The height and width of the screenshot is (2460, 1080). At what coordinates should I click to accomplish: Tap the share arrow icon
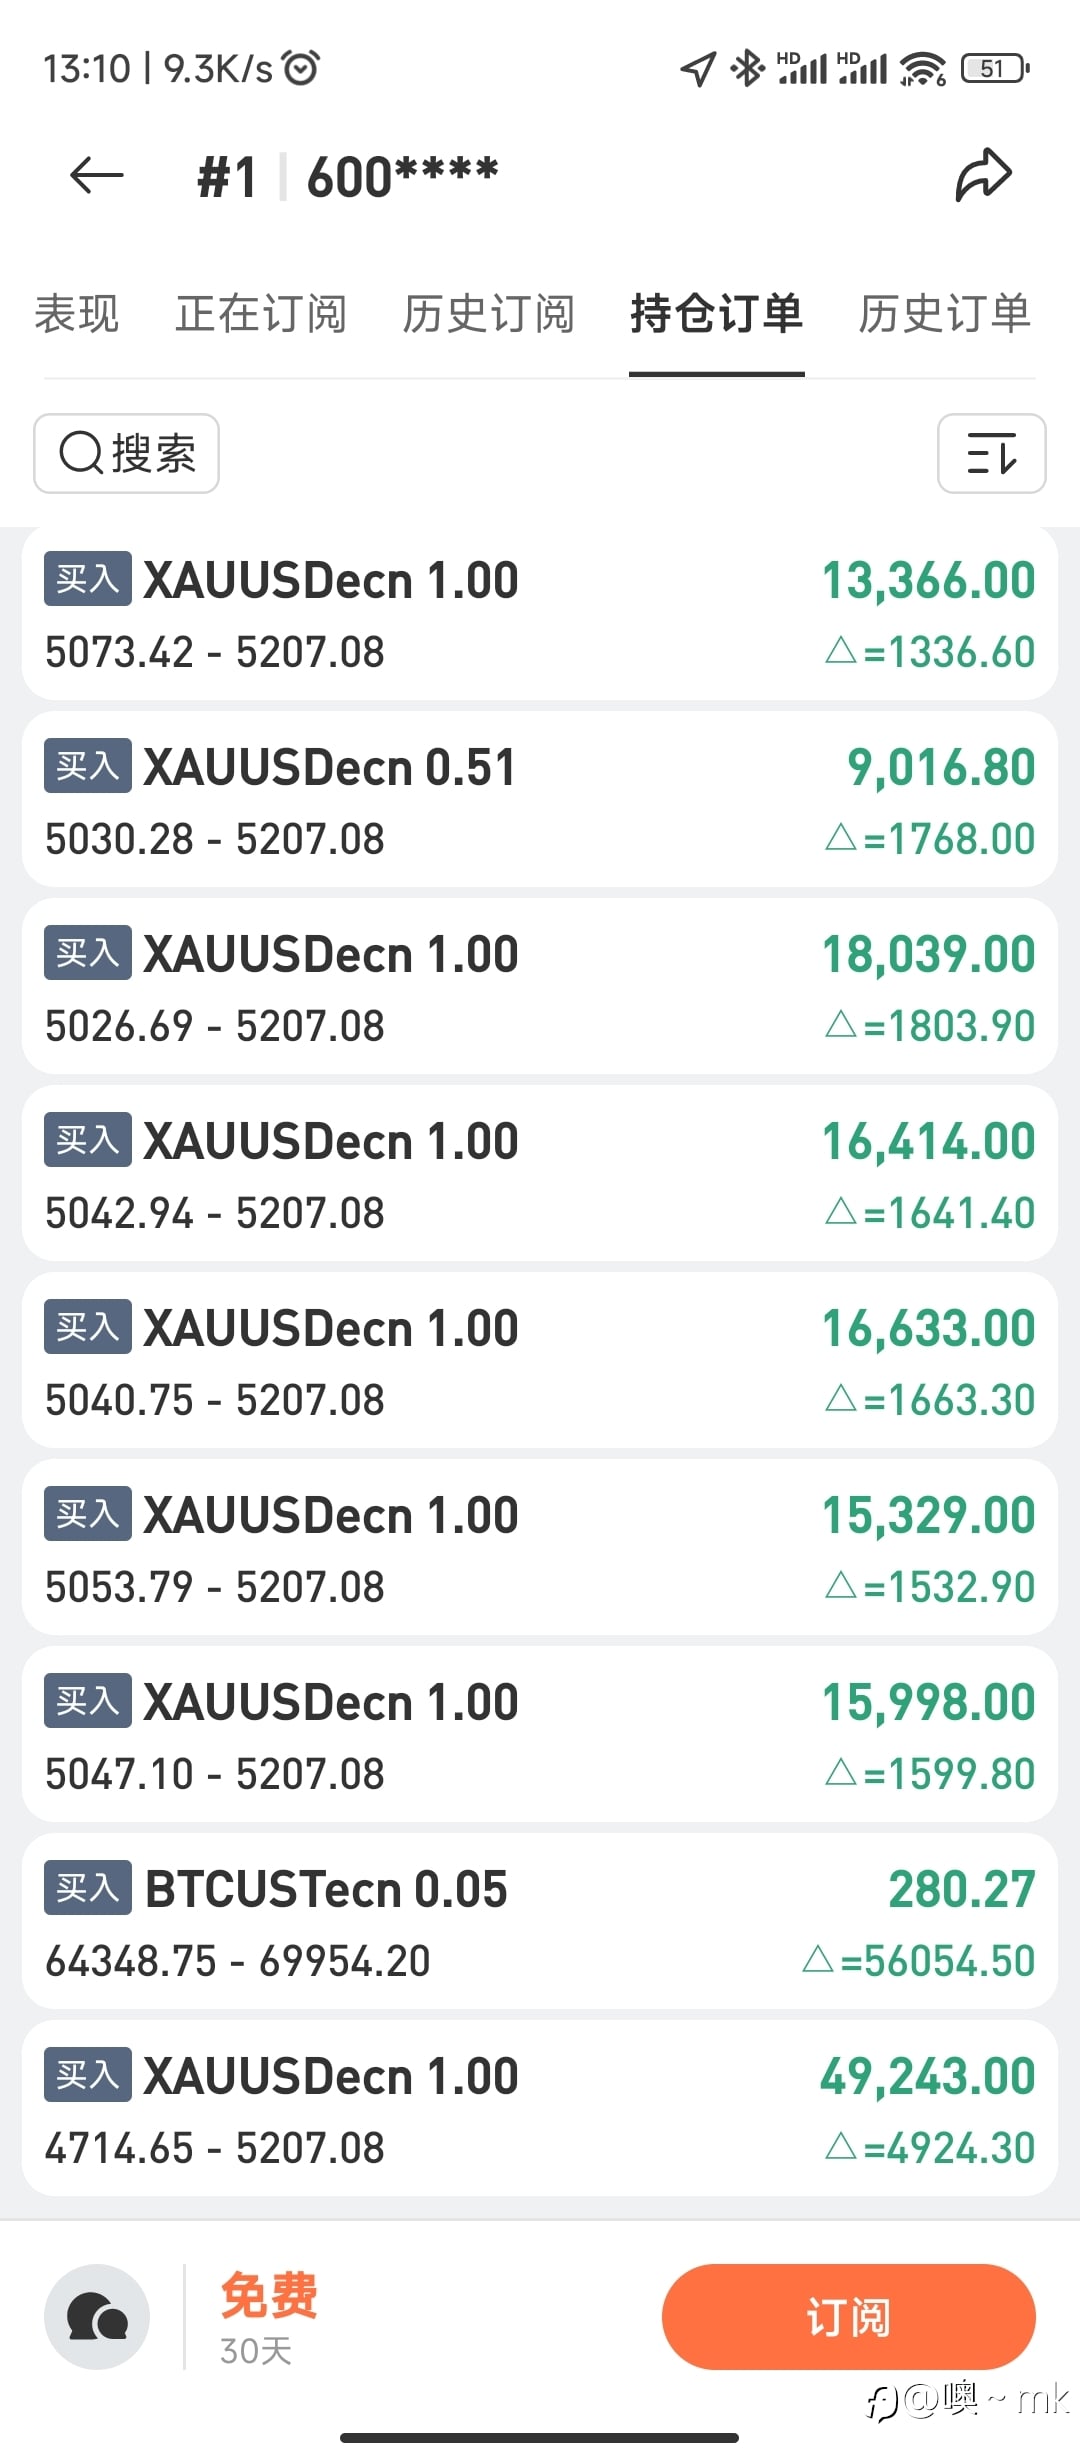(x=984, y=176)
